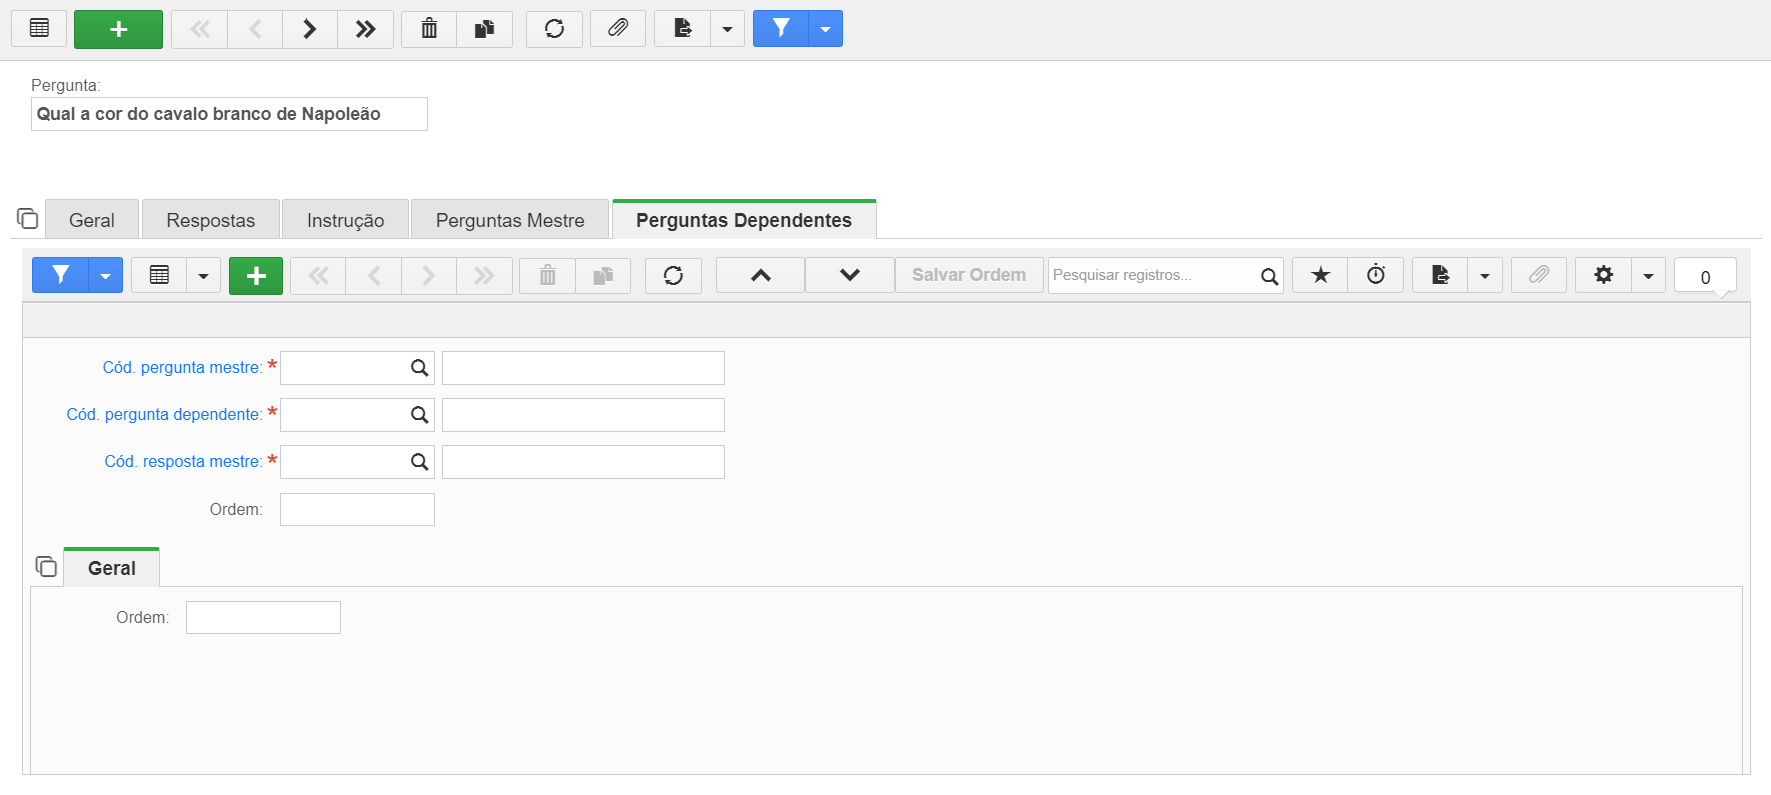1771x795 pixels.
Task: Select the inner Geral tab
Action: pyautogui.click(x=112, y=568)
